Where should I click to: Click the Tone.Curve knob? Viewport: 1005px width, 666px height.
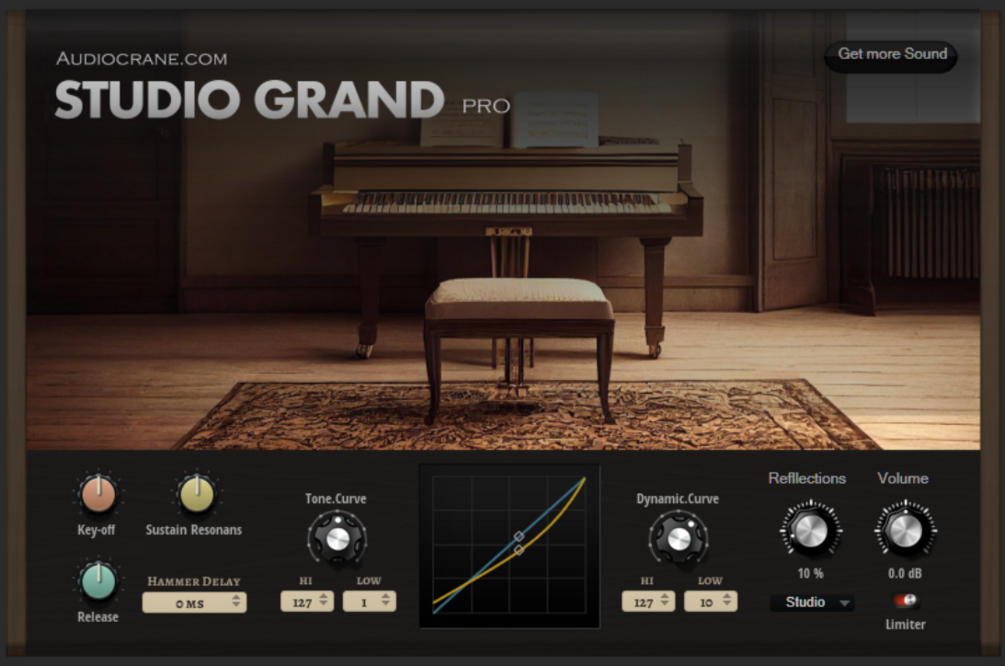click(x=337, y=539)
